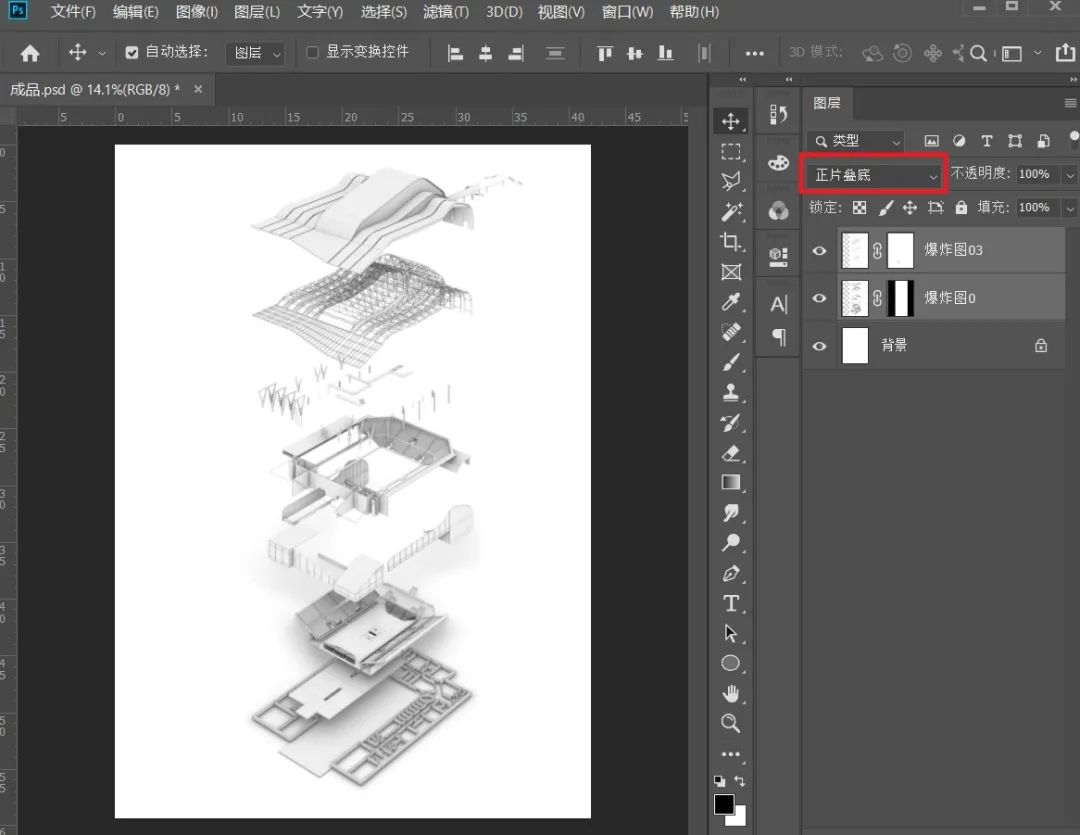Screen dimensions: 1080x835
Task: Click the search icon in options bar
Action: (978, 53)
